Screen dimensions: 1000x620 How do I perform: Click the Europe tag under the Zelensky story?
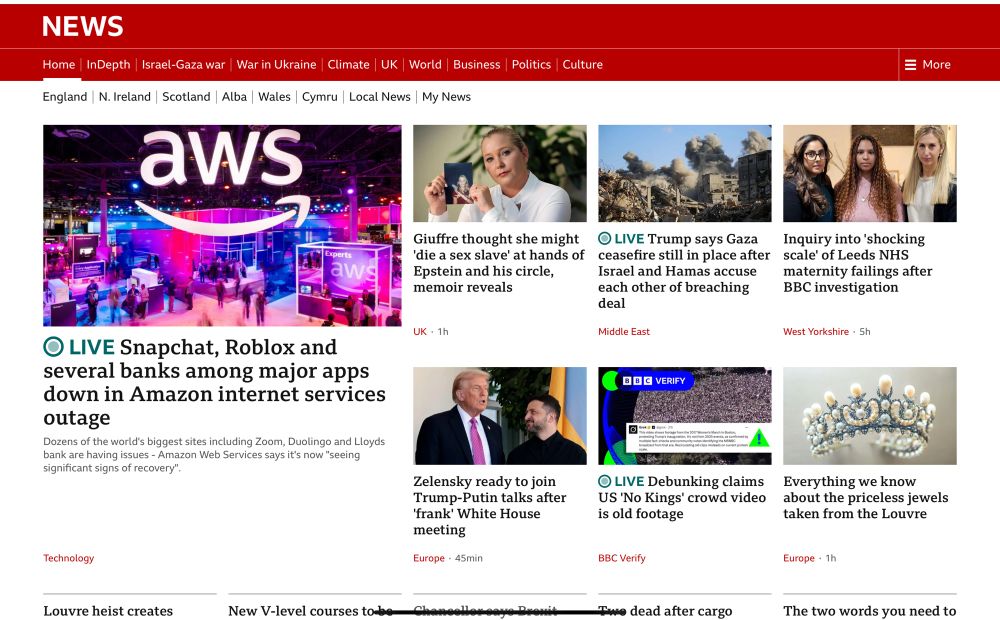coord(429,558)
